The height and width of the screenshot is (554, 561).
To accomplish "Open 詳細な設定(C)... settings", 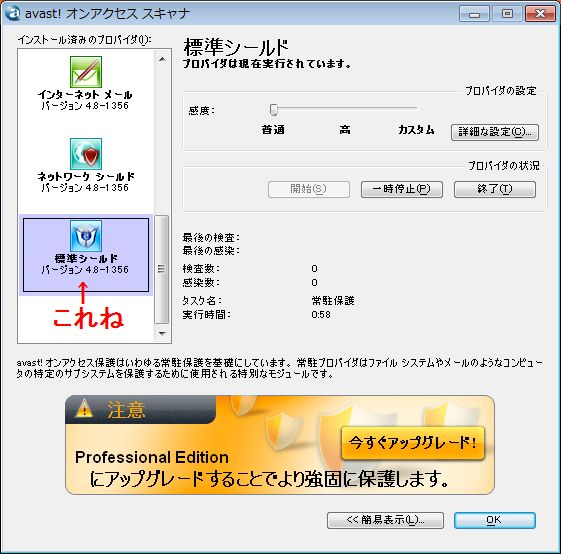I will tap(495, 132).
